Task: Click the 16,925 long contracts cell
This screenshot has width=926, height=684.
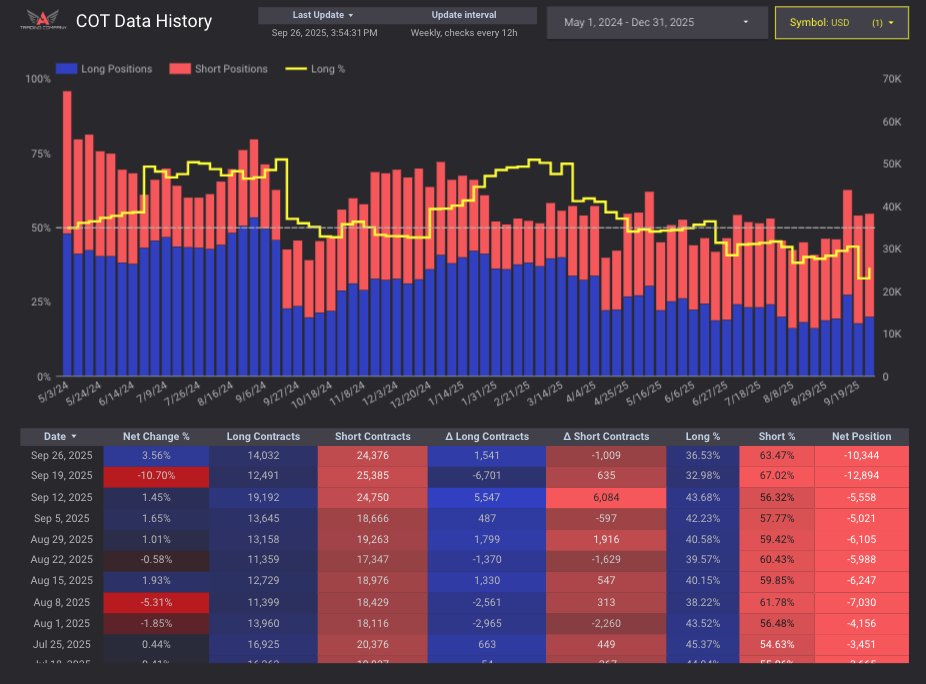Action: [263, 644]
